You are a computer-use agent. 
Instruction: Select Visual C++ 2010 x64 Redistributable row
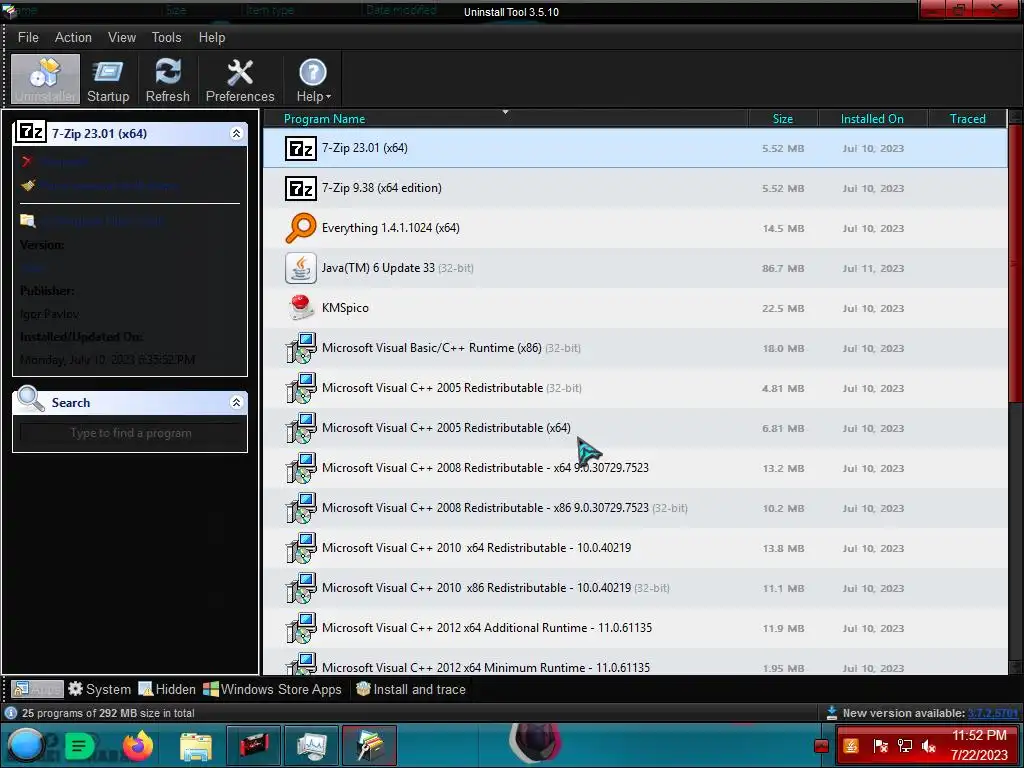[635, 548]
